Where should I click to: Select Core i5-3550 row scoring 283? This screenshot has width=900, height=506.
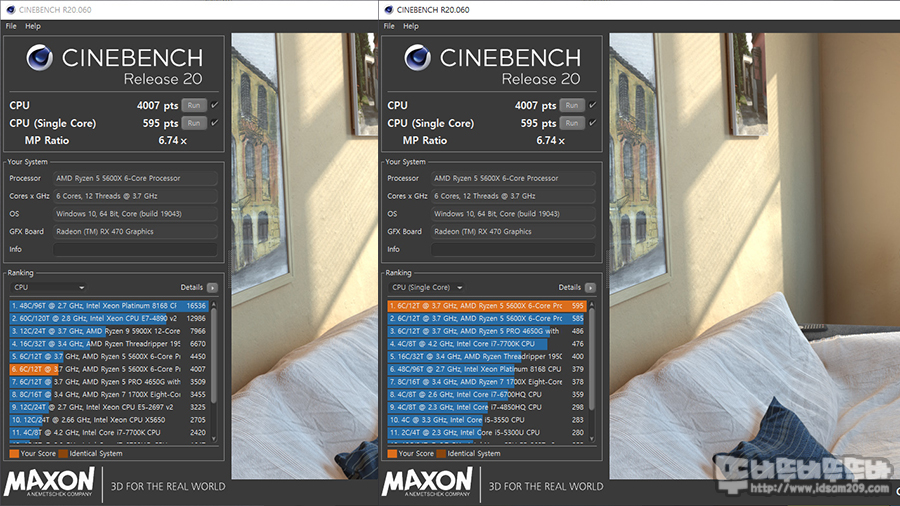coord(487,419)
